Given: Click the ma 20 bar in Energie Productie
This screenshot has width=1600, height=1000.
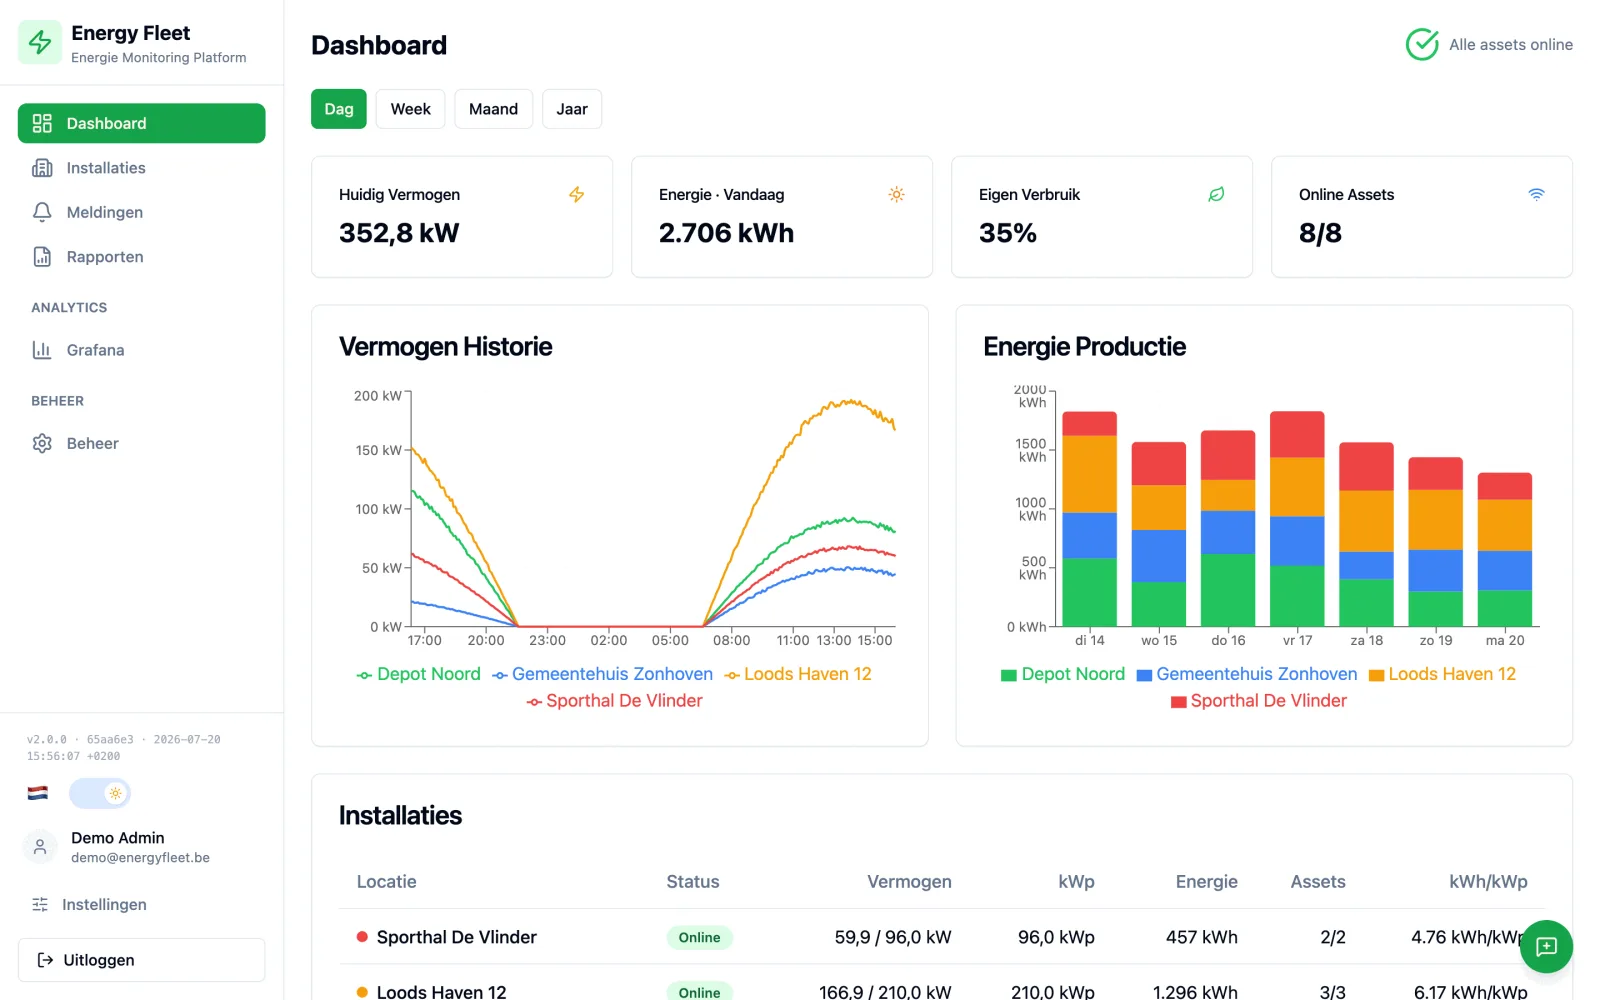Looking at the screenshot, I should pos(1505,550).
